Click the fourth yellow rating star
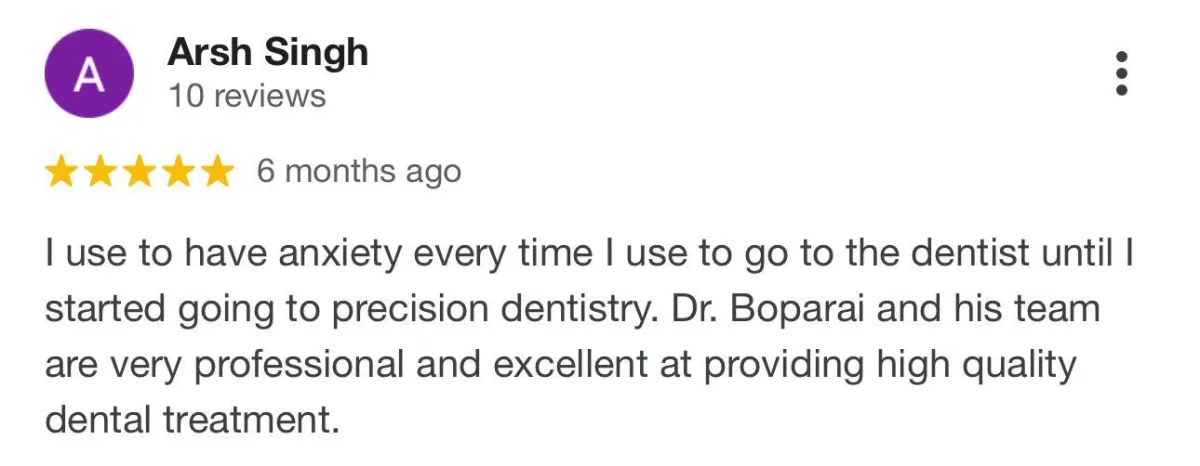The height and width of the screenshot is (466, 1200). click(176, 172)
